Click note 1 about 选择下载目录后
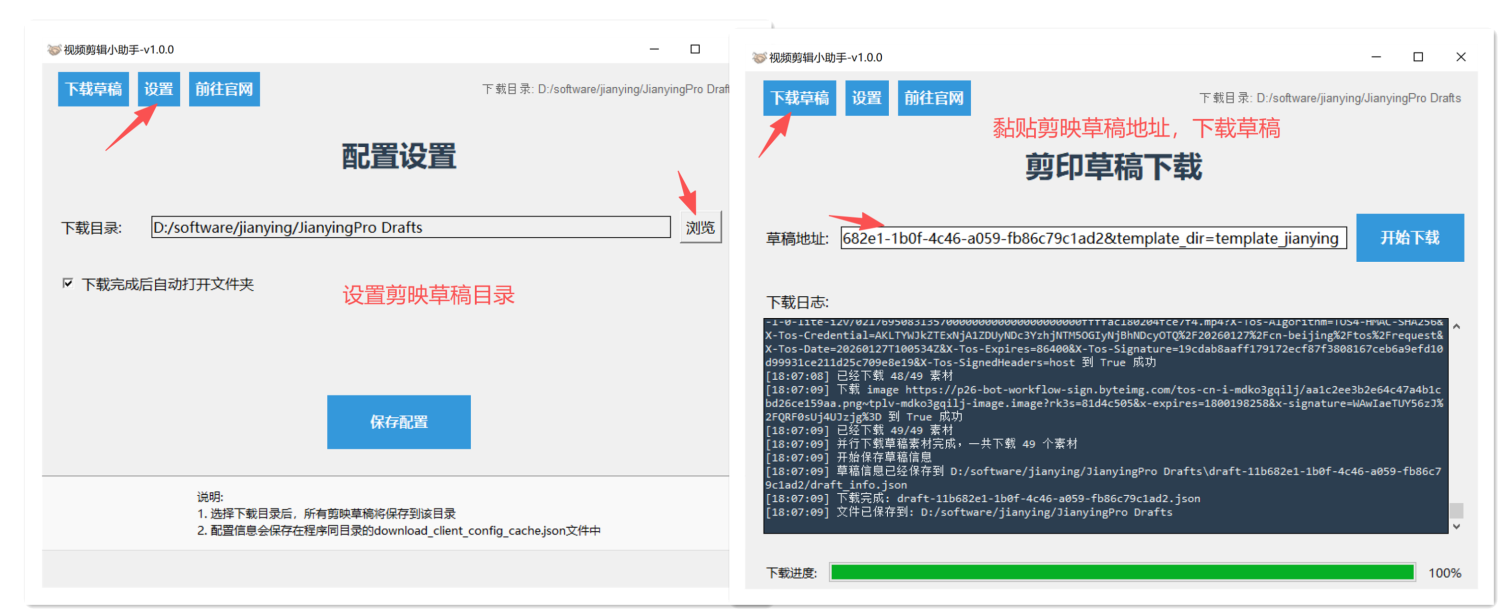Screen dimensions: 1500x610 (326, 514)
